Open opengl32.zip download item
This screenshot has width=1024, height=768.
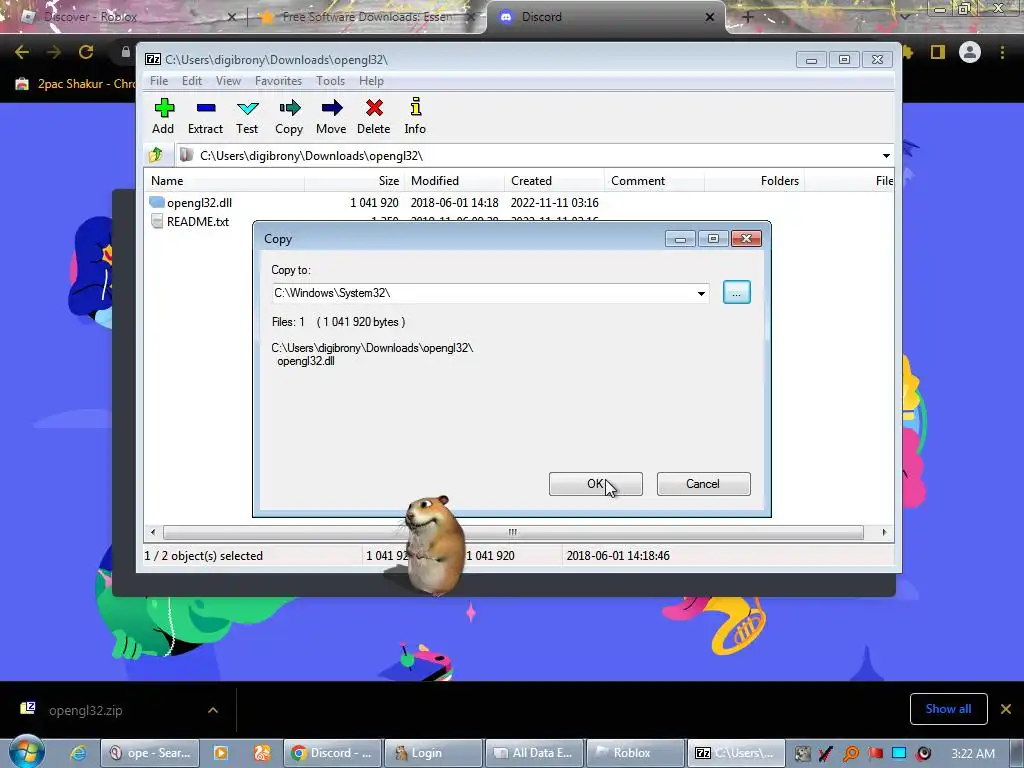[85, 710]
